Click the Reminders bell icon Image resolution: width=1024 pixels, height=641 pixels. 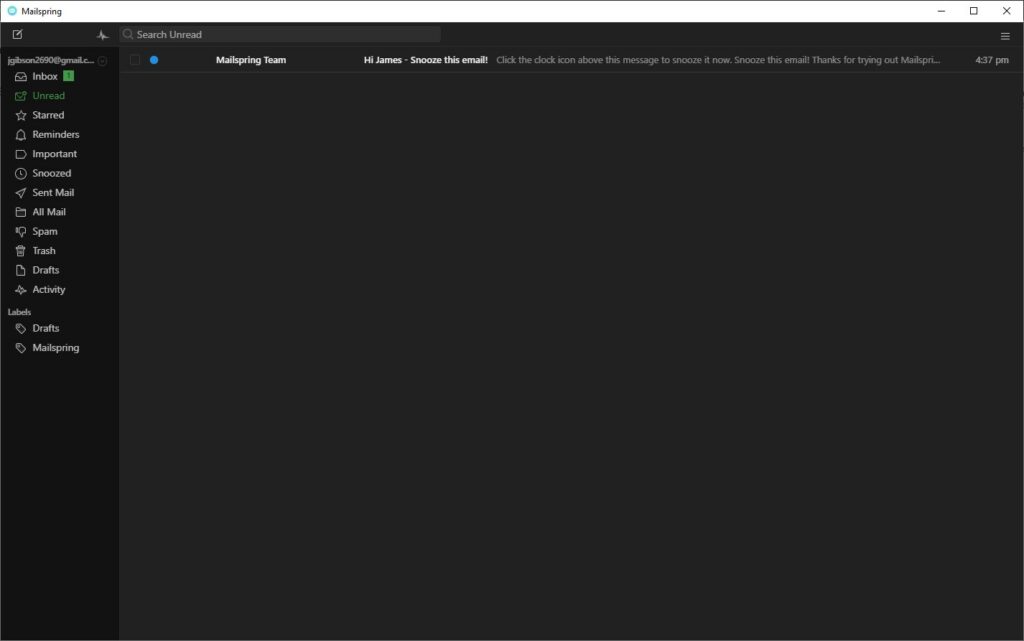(x=21, y=134)
